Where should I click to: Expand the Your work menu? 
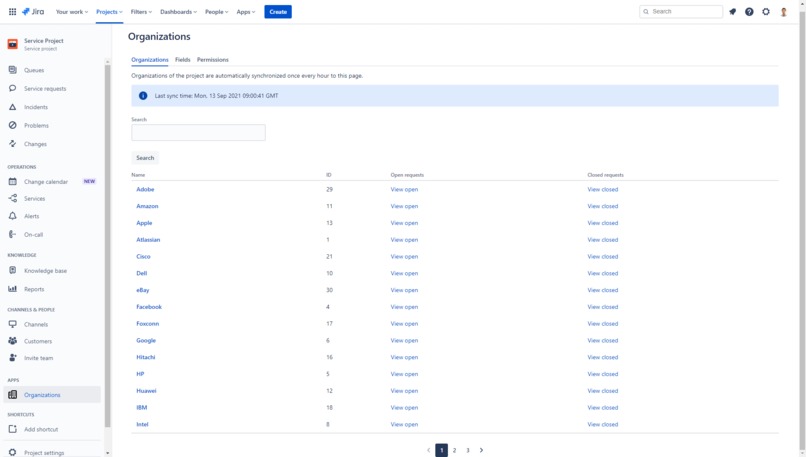click(72, 12)
